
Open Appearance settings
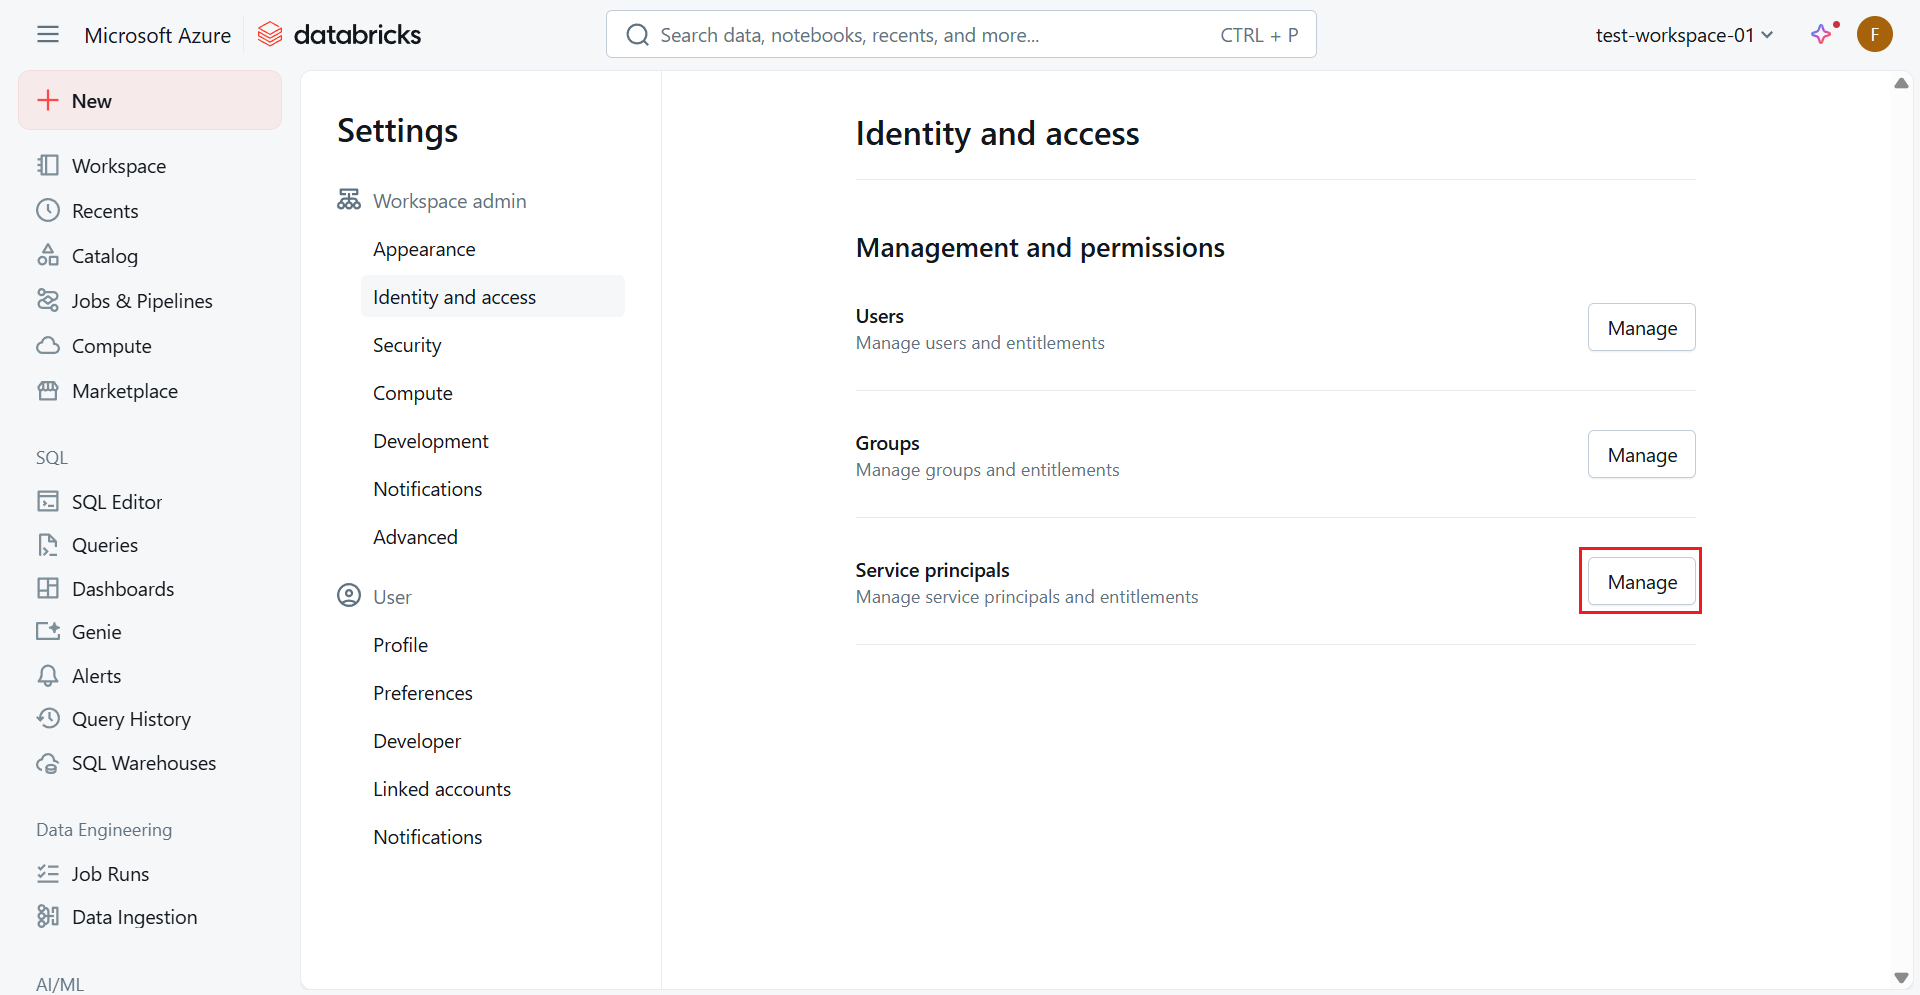(424, 249)
